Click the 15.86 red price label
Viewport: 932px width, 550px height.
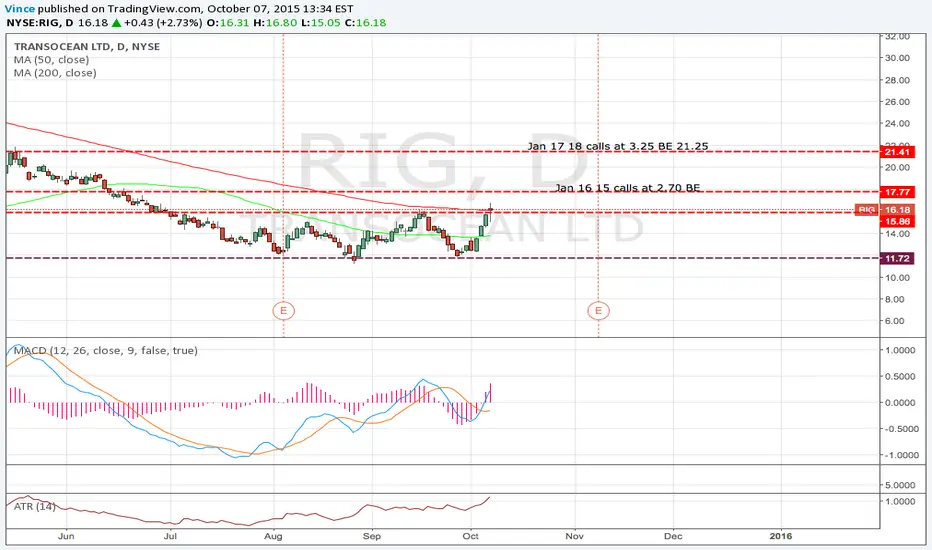pos(897,222)
